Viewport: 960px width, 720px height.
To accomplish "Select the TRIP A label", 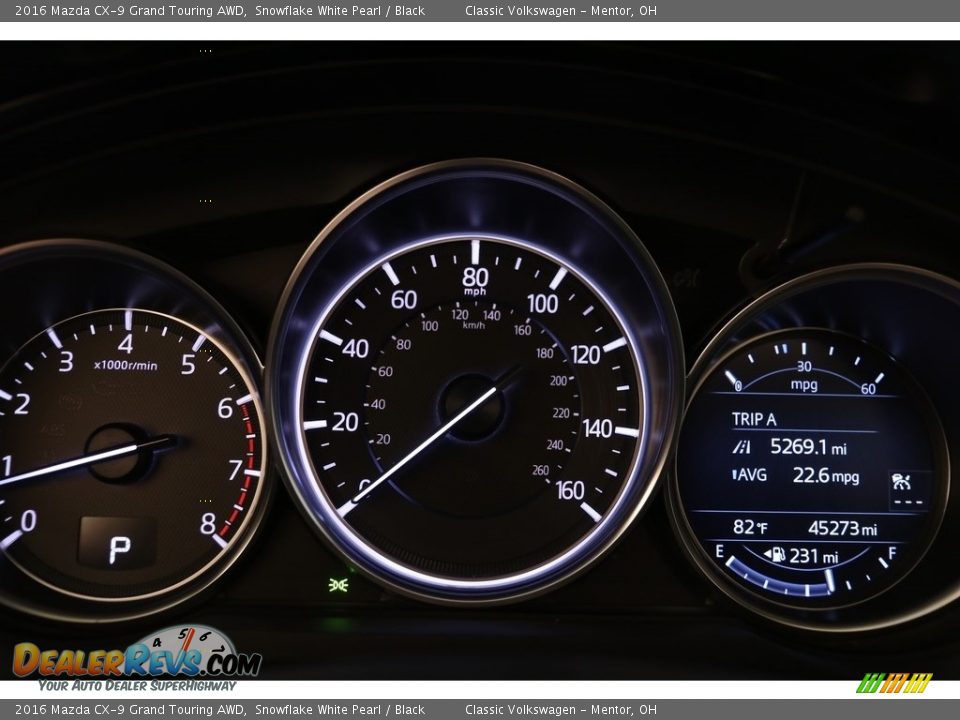I will [754, 419].
